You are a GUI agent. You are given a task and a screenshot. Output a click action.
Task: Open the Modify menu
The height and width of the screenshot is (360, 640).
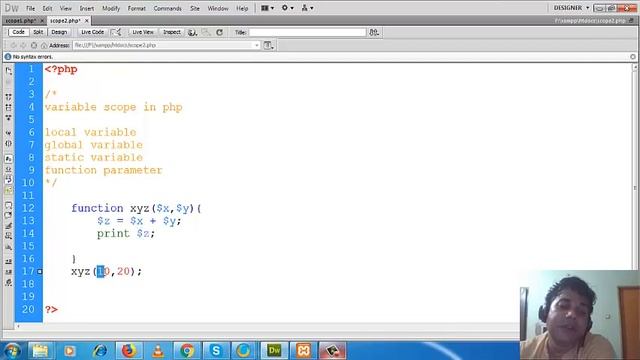[x=111, y=8]
